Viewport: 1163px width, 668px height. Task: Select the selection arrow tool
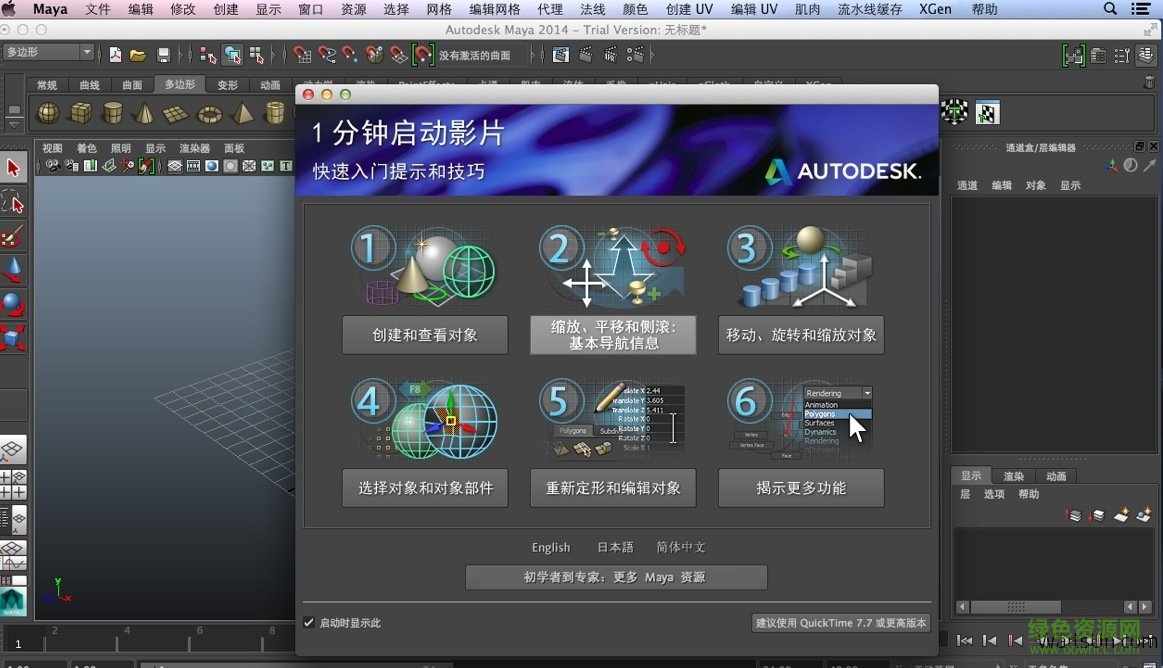13,167
